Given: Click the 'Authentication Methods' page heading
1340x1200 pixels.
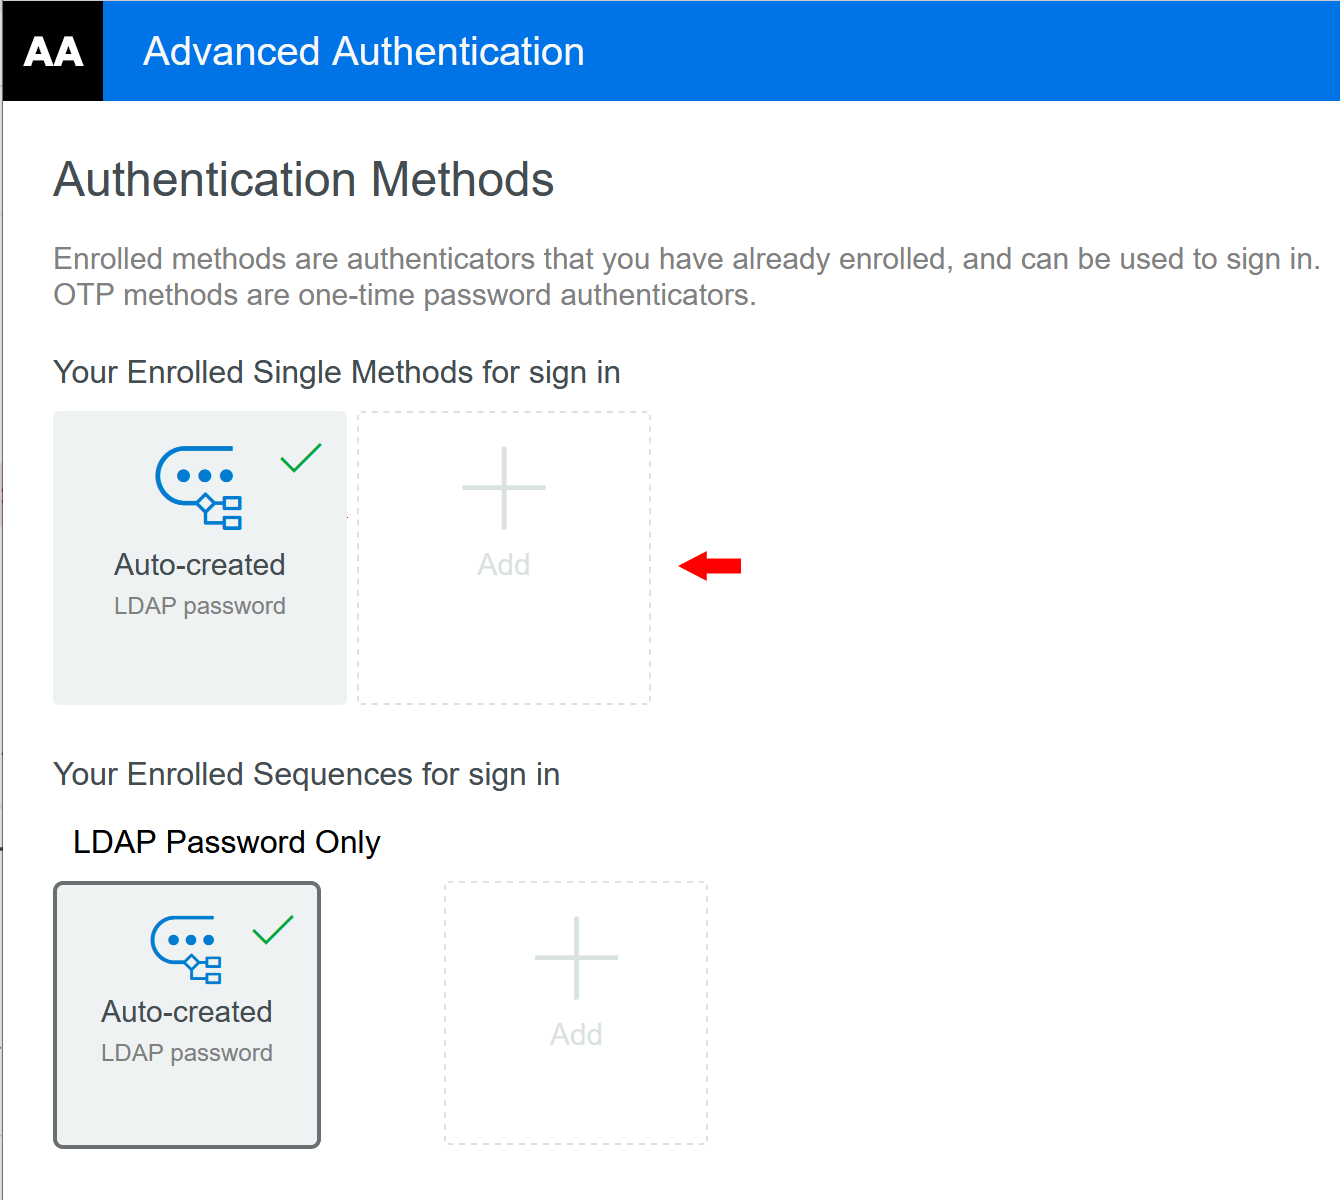Looking at the screenshot, I should click(x=304, y=180).
